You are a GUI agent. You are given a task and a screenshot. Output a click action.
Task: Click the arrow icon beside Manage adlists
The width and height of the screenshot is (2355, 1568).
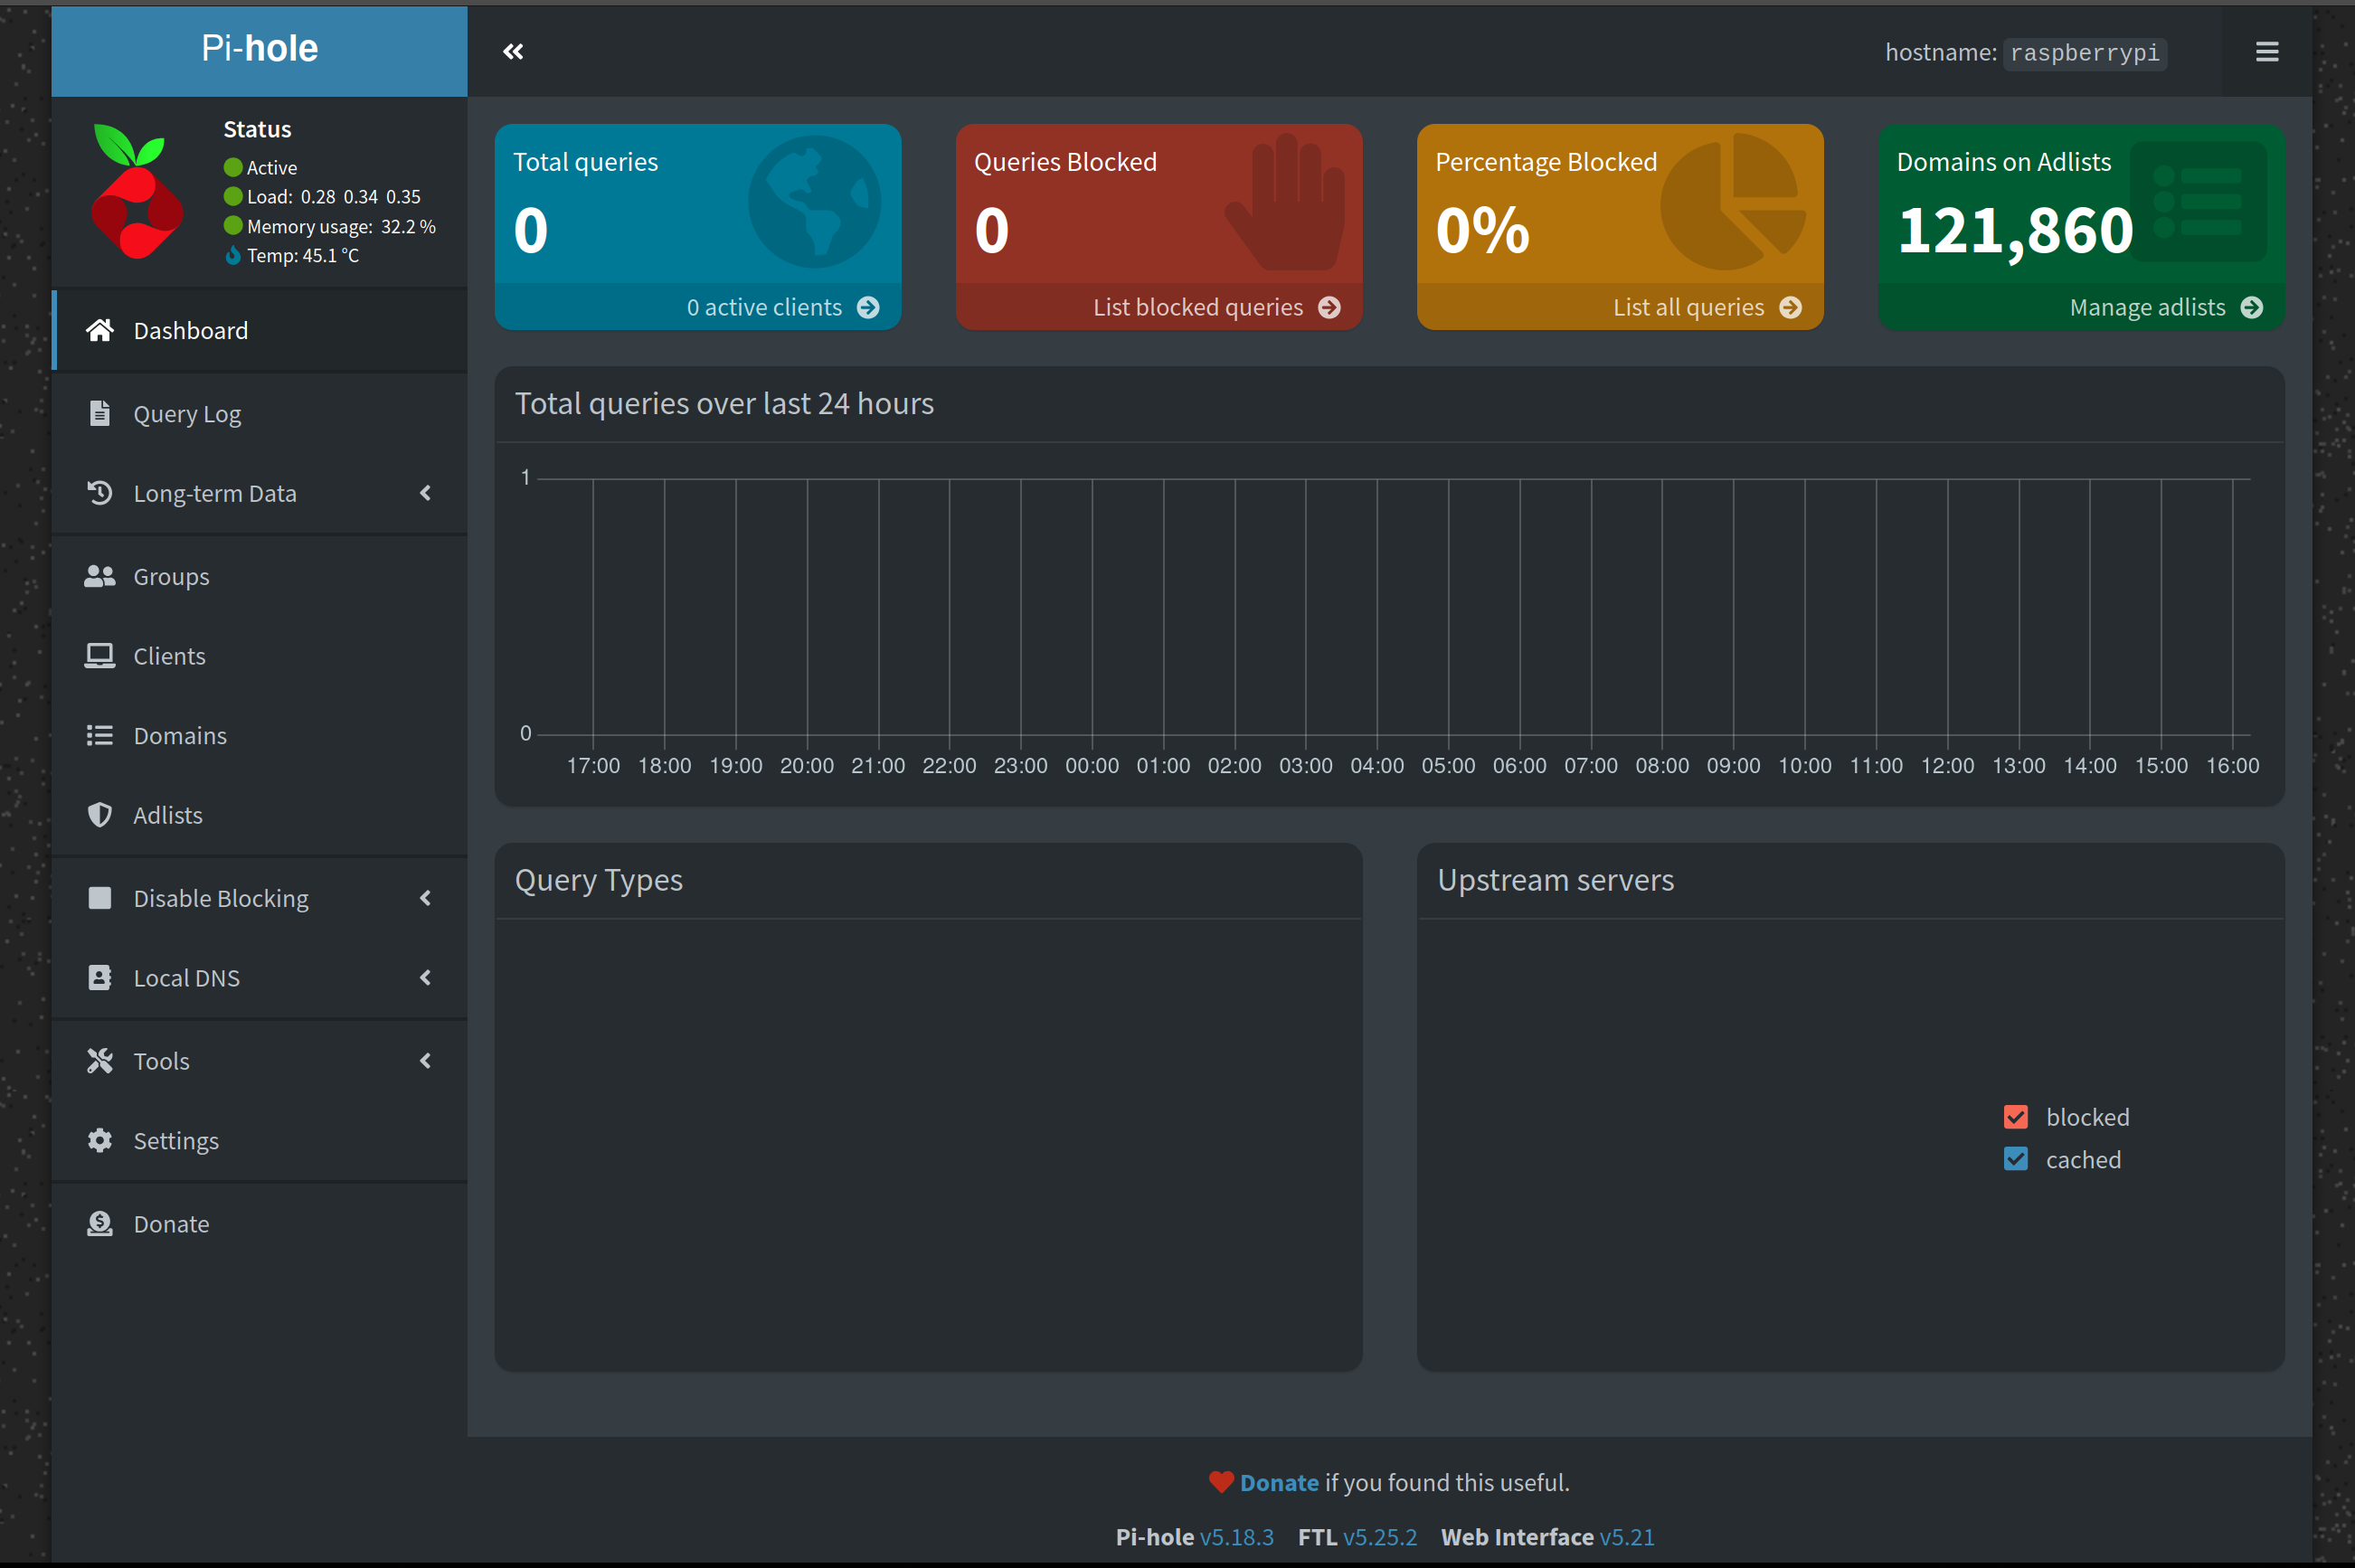coord(2251,307)
